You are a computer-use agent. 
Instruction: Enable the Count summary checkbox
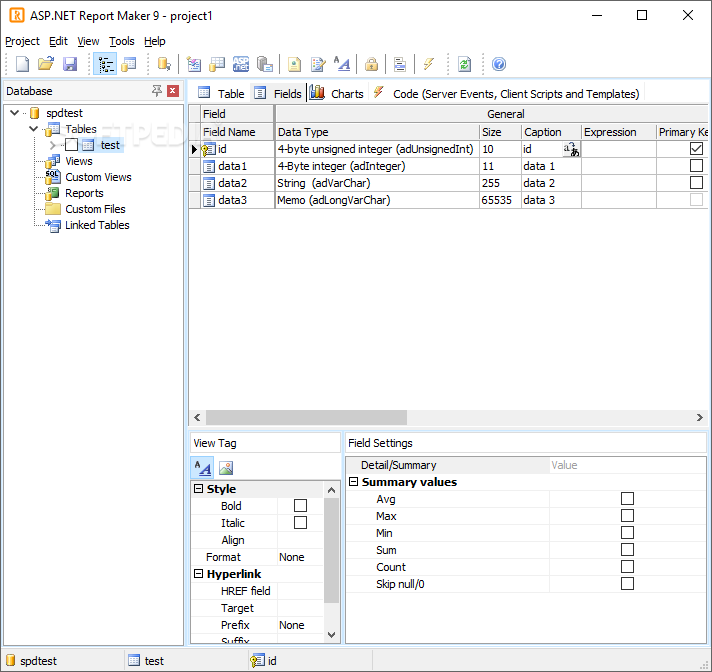click(627, 567)
